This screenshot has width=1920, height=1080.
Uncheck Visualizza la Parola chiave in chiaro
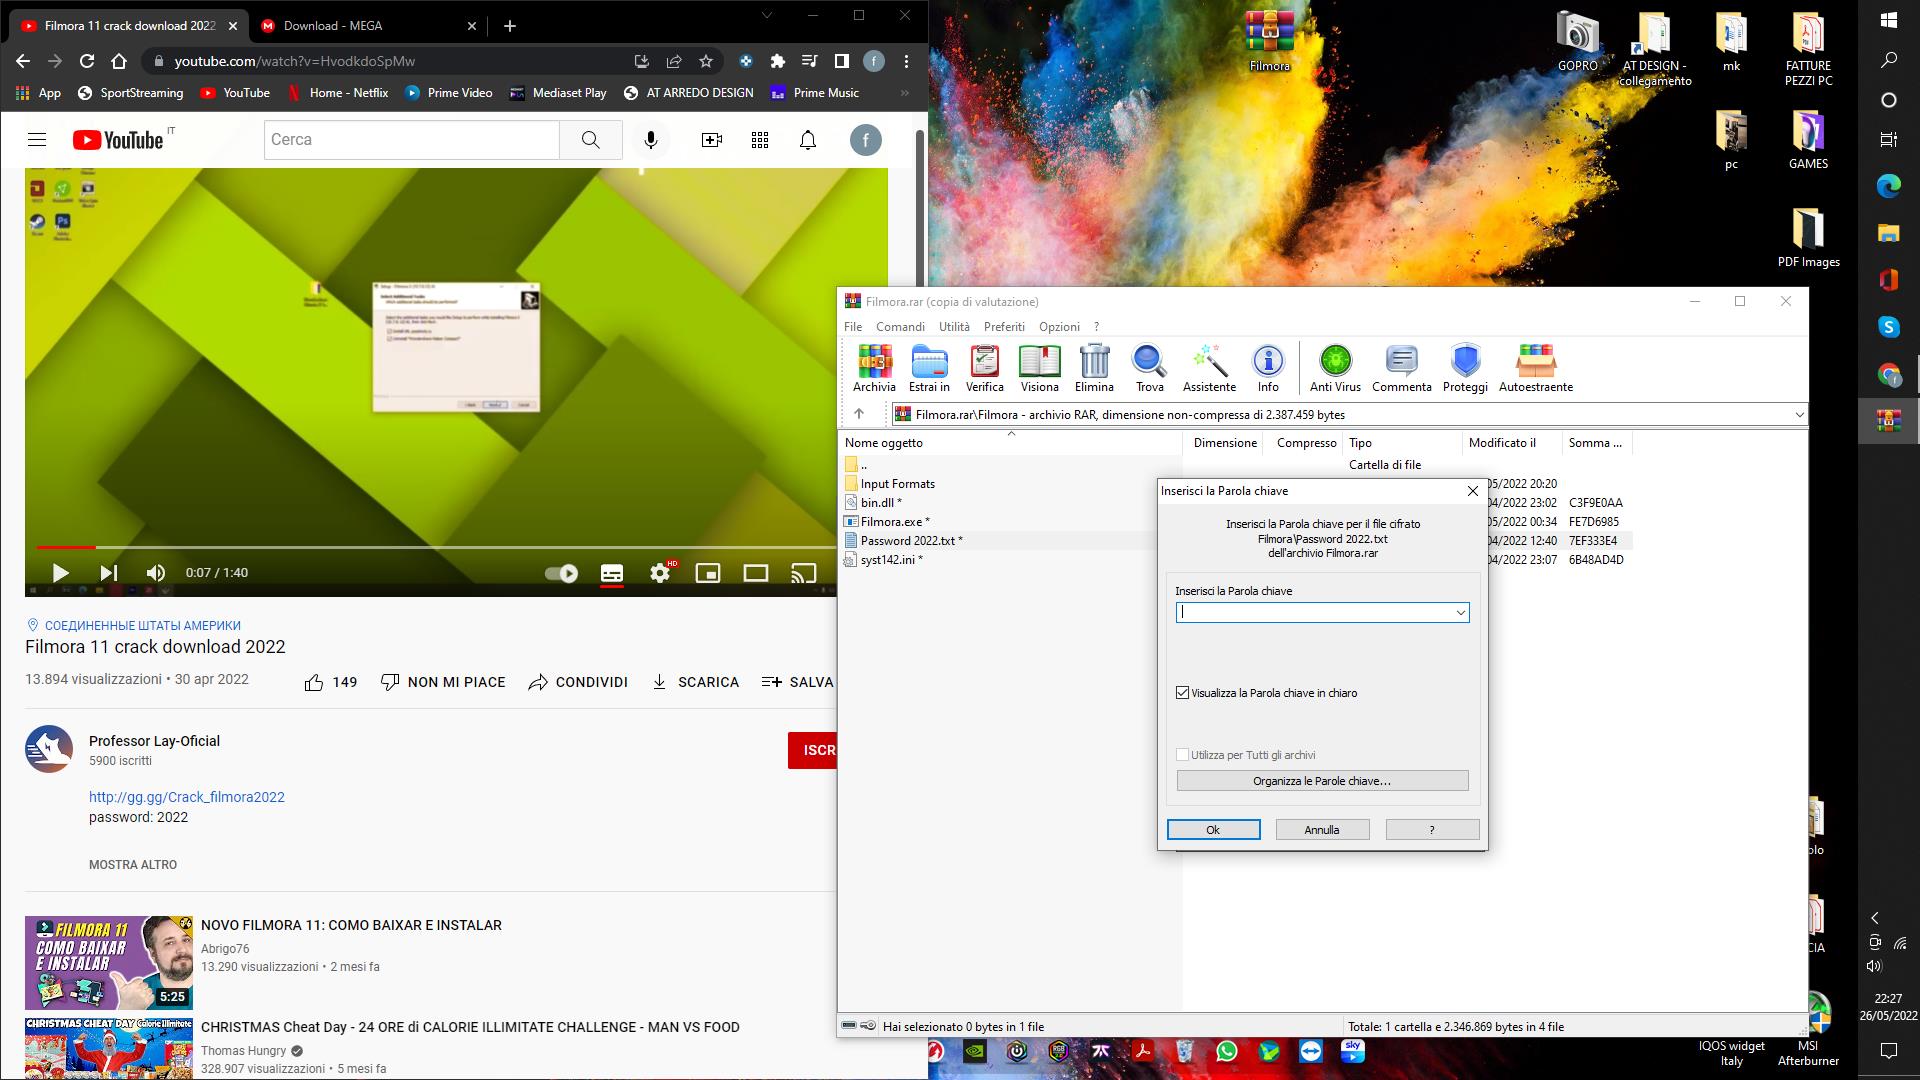click(1183, 693)
